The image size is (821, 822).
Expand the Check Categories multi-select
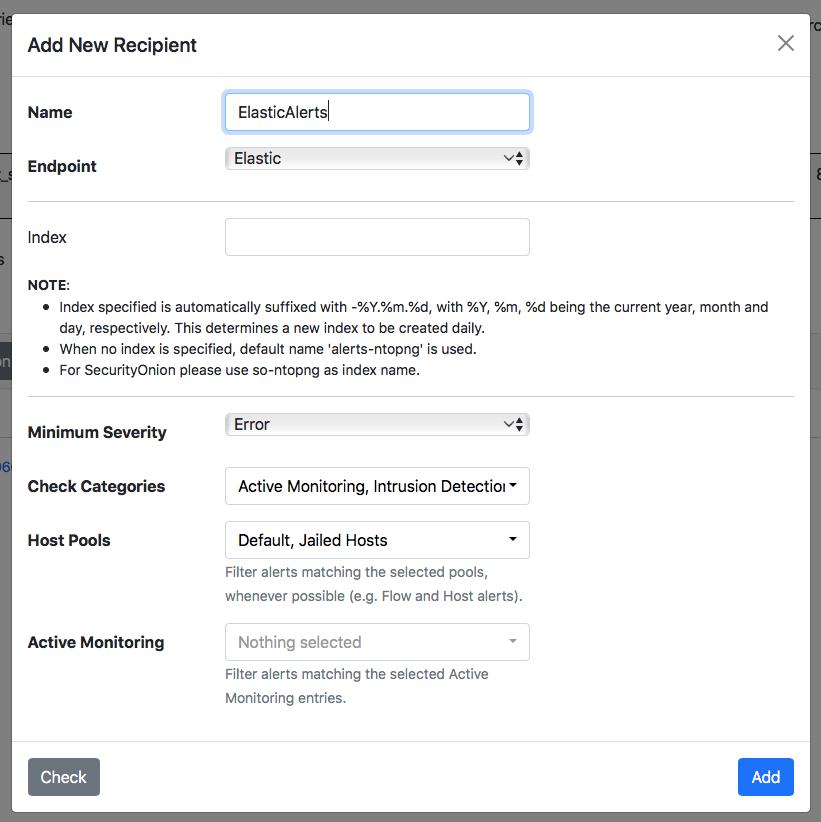pyautogui.click(x=377, y=486)
